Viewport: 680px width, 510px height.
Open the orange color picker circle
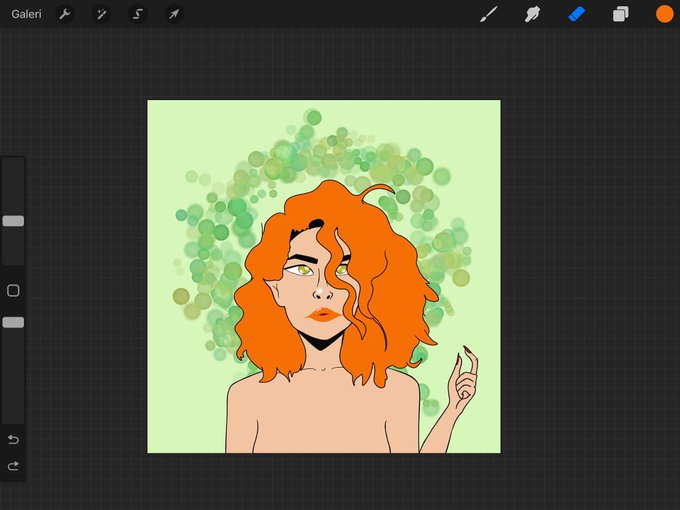664,14
